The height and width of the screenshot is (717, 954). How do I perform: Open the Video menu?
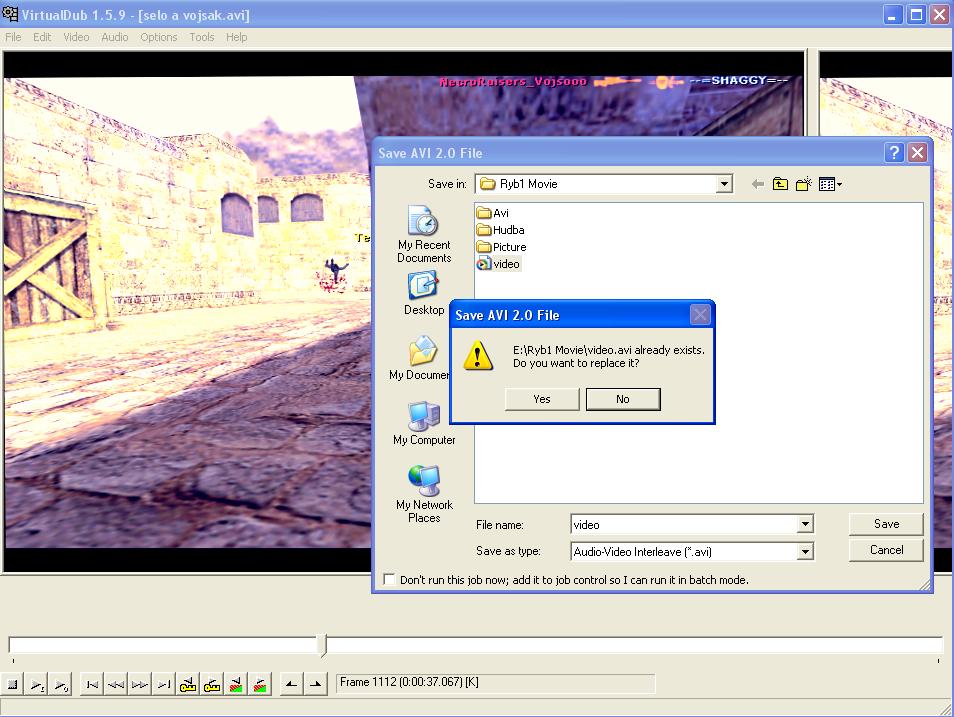tap(76, 37)
